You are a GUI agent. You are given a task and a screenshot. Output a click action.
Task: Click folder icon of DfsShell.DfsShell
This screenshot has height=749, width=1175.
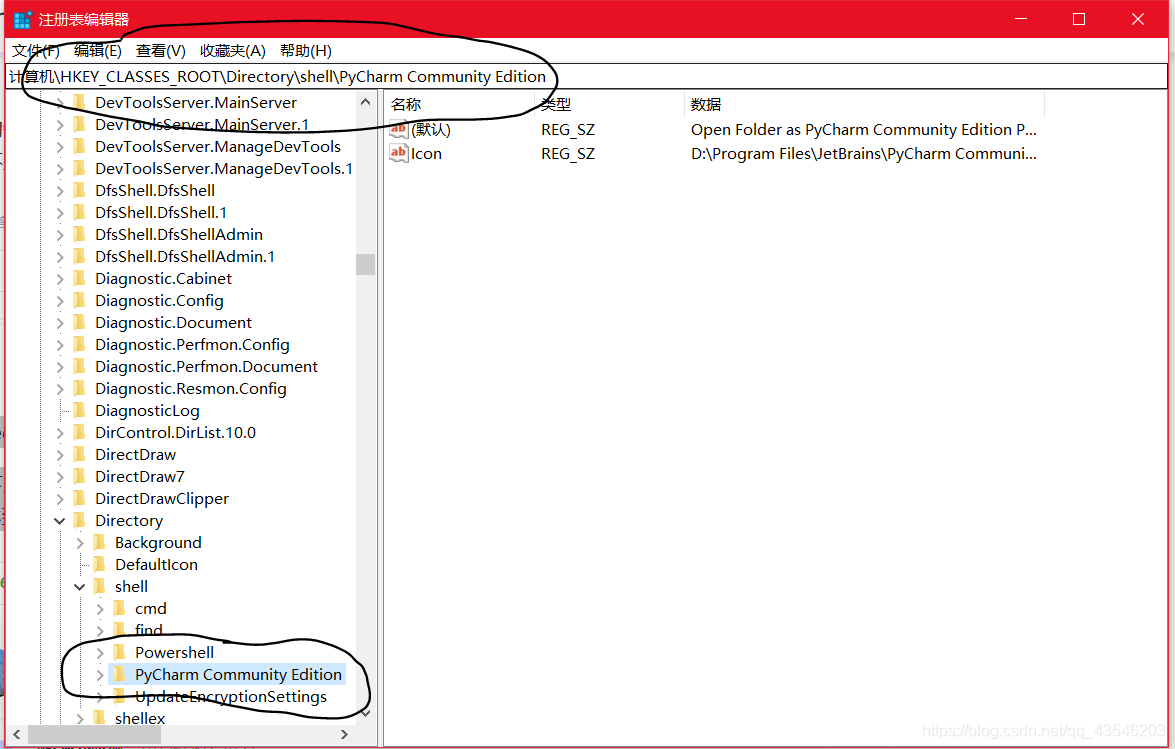tap(79, 190)
